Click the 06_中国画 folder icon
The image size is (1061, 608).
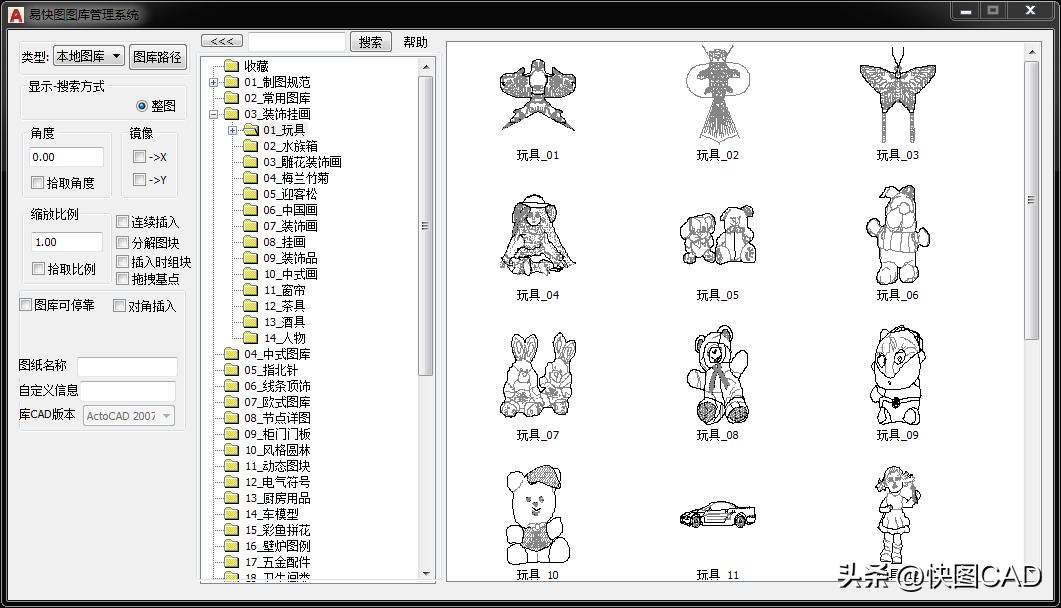[250, 210]
